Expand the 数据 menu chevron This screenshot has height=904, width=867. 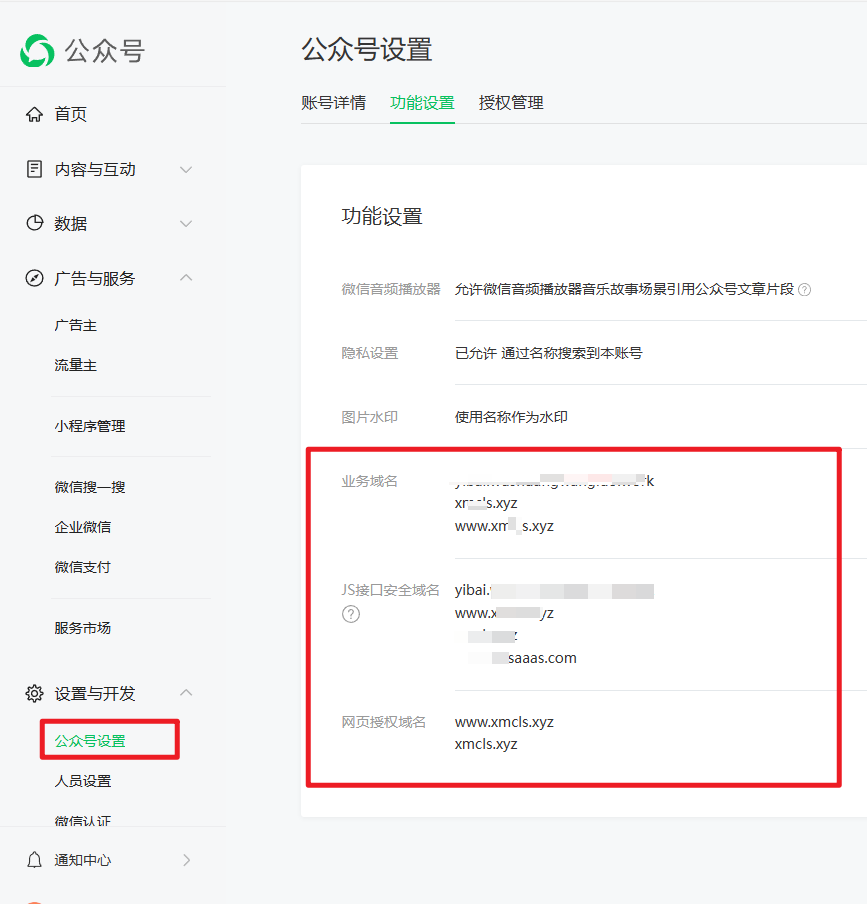coord(186,224)
